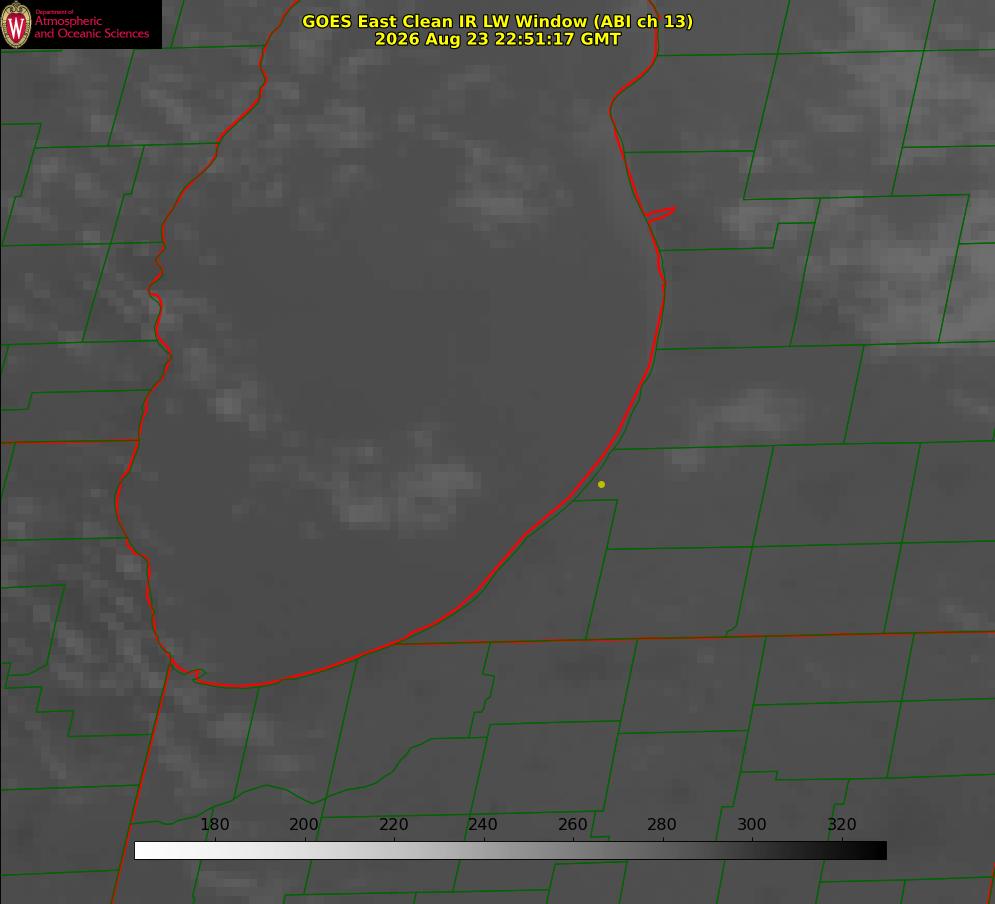Click the yellow dot location marker

click(601, 484)
